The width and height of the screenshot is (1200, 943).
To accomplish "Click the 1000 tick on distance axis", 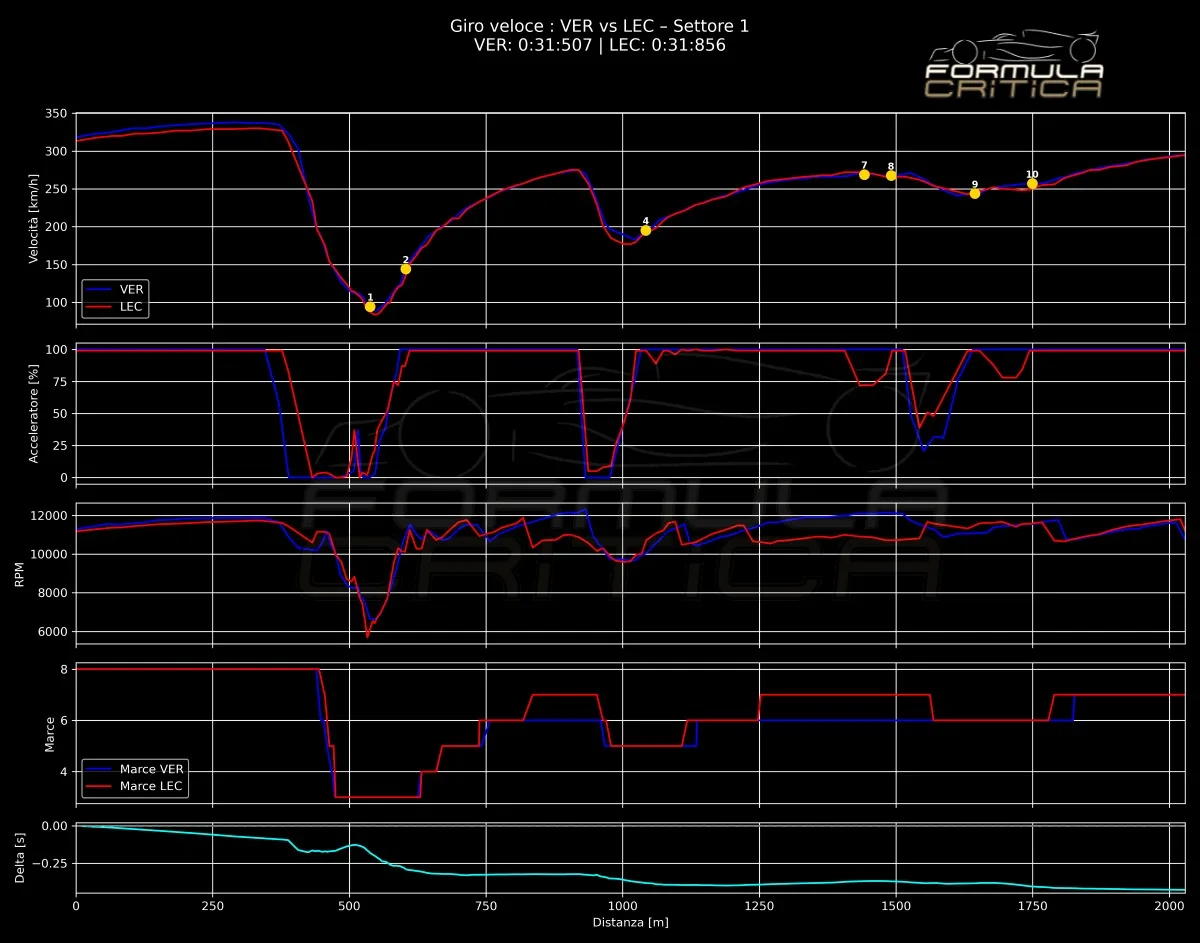I will (622, 906).
